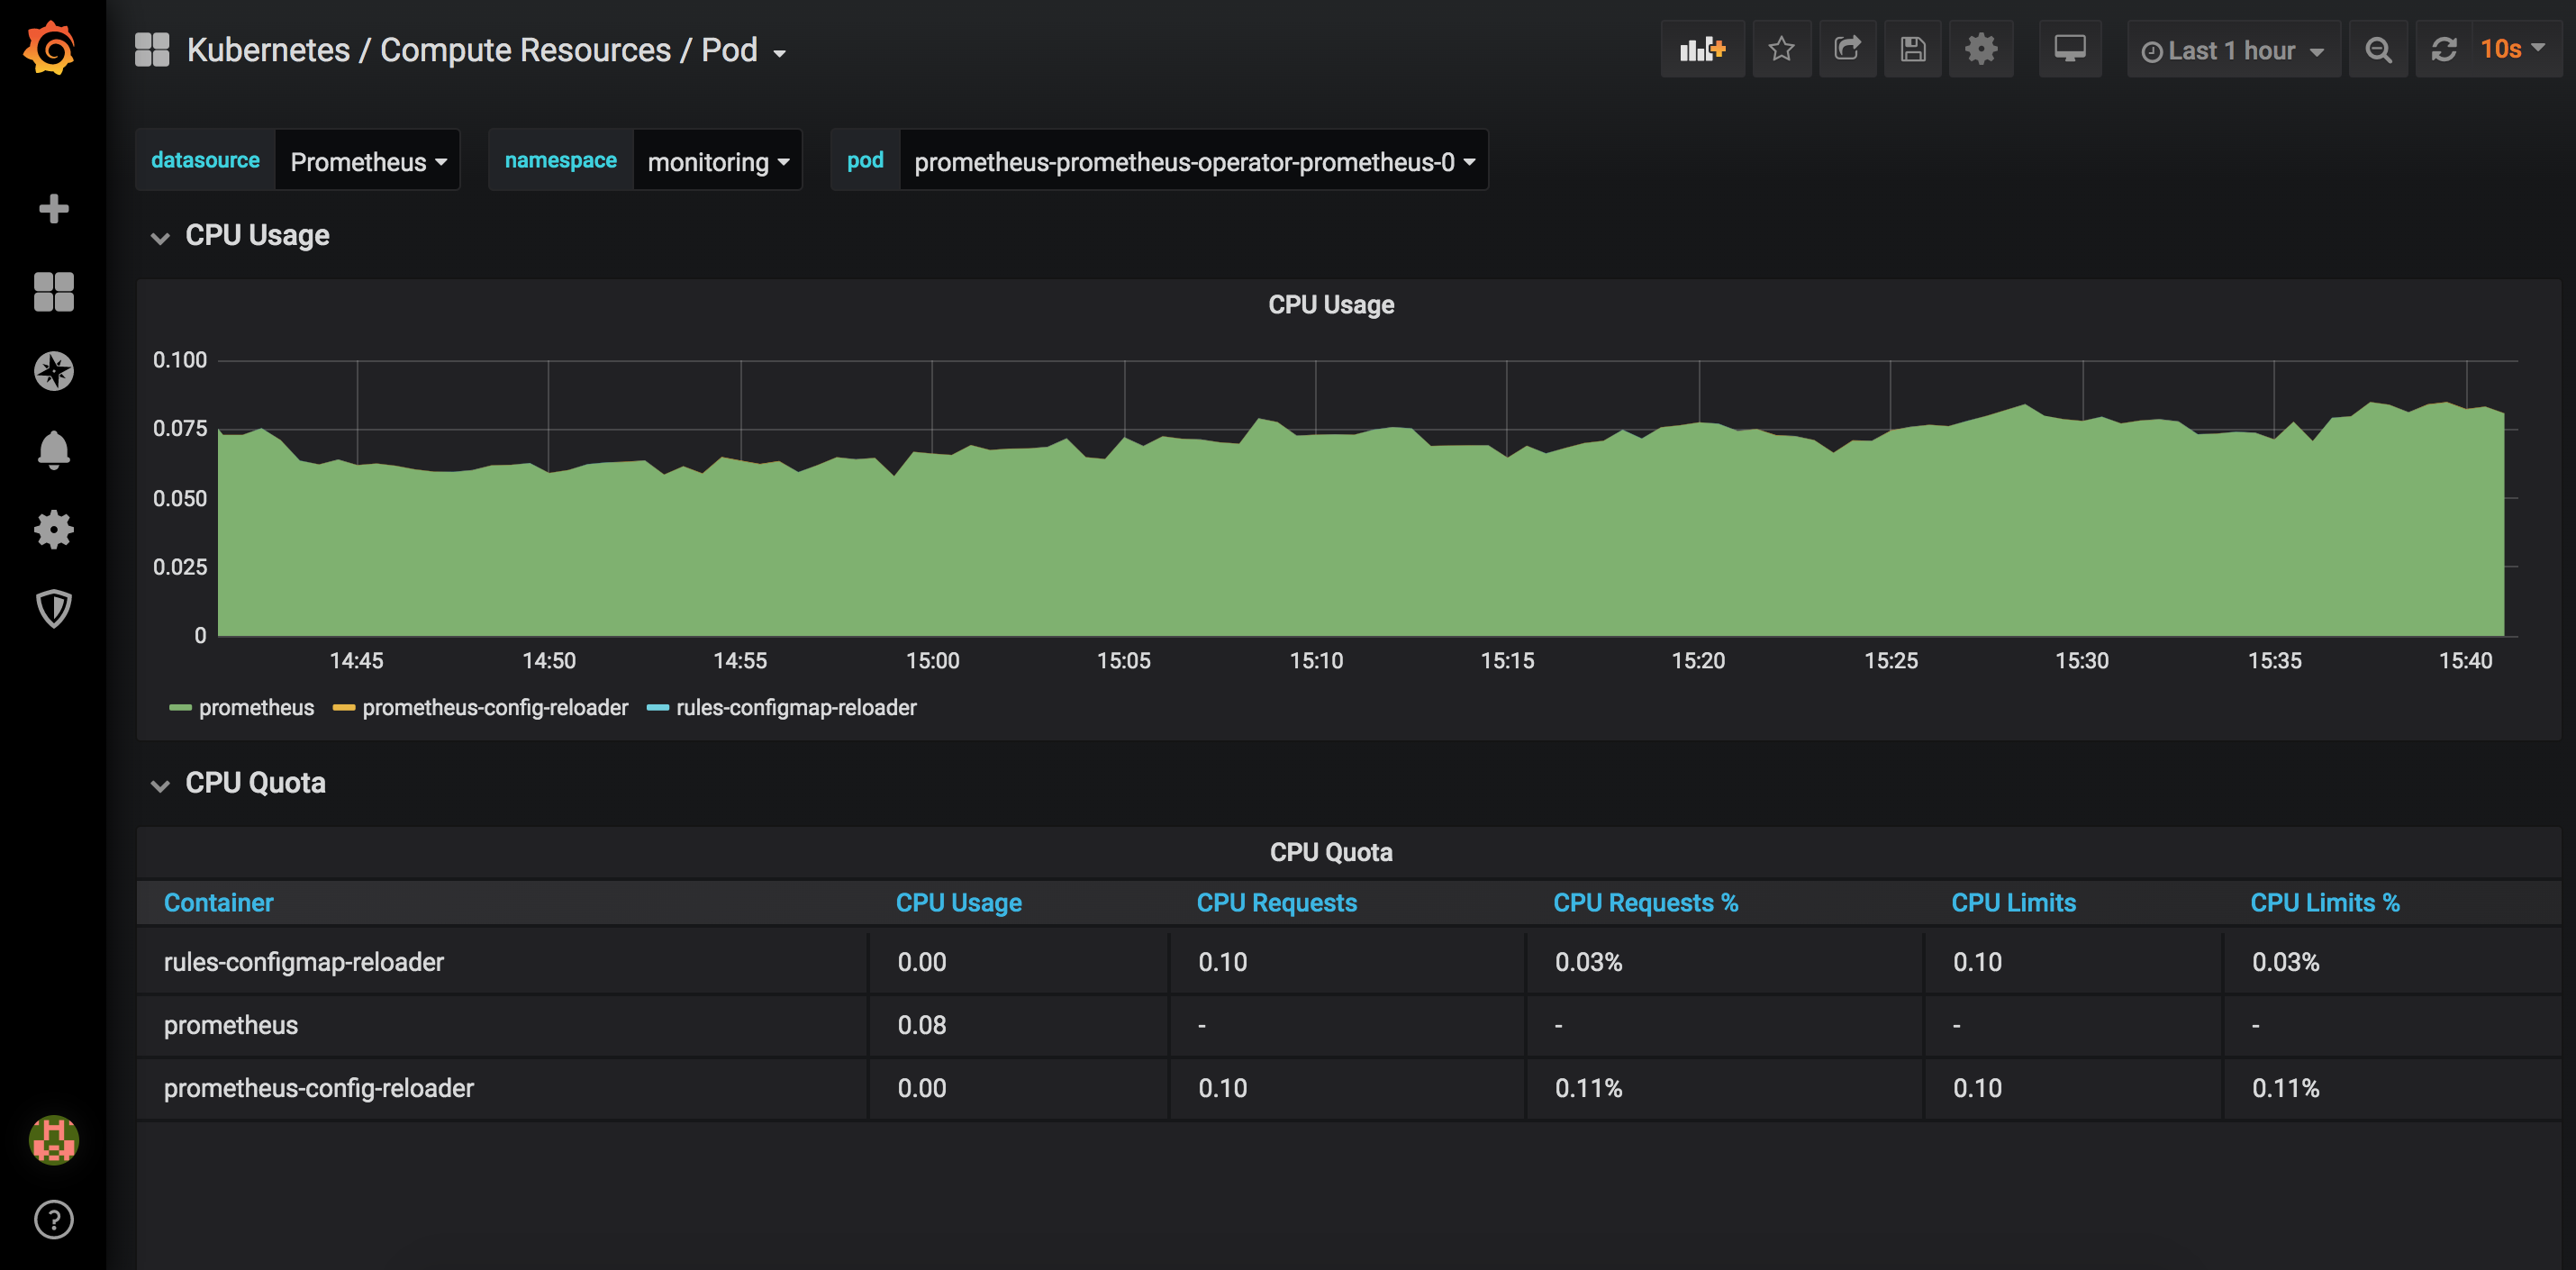The image size is (2576, 1270).
Task: Click the prometheus-config-reloader legend item
Action: pos(496,706)
